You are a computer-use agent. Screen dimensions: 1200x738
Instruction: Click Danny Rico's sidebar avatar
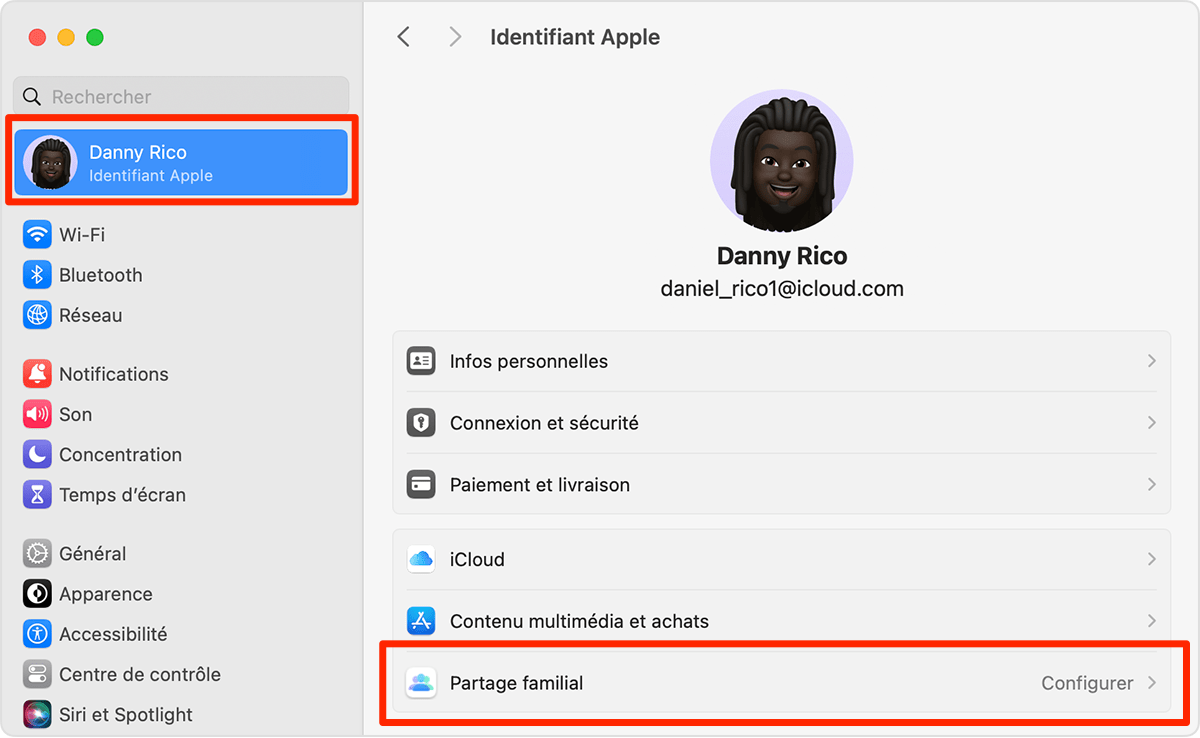click(50, 162)
